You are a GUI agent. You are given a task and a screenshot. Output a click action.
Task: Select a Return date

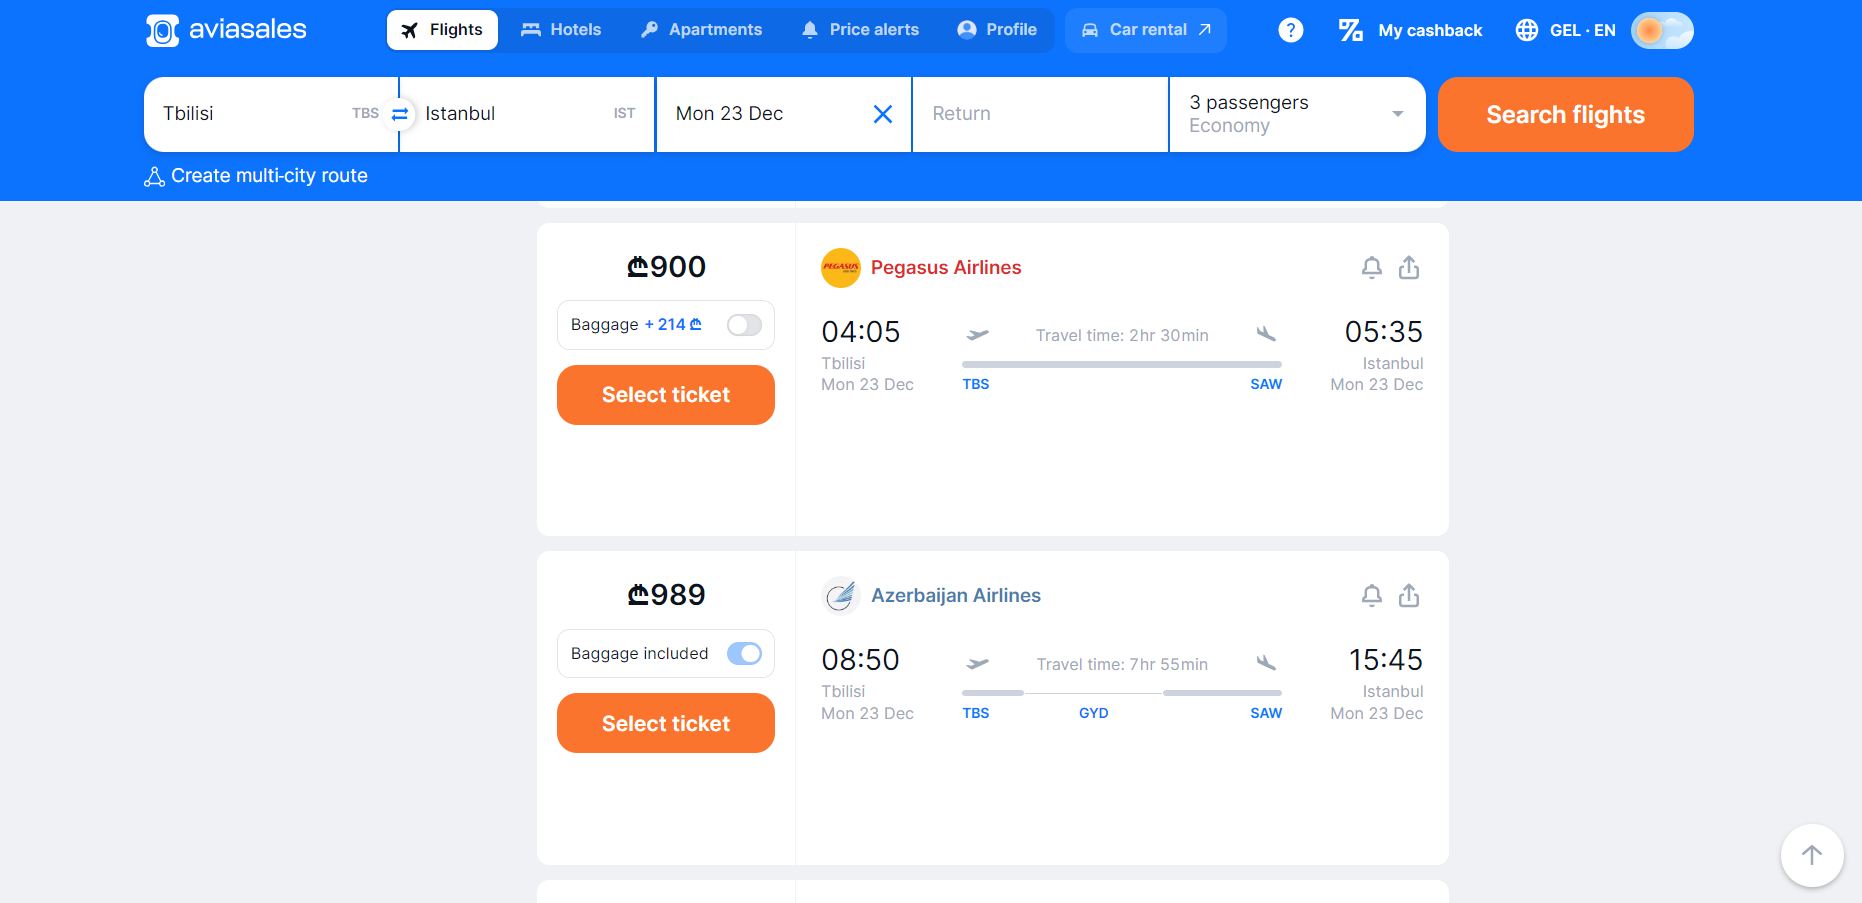[x=1040, y=114]
